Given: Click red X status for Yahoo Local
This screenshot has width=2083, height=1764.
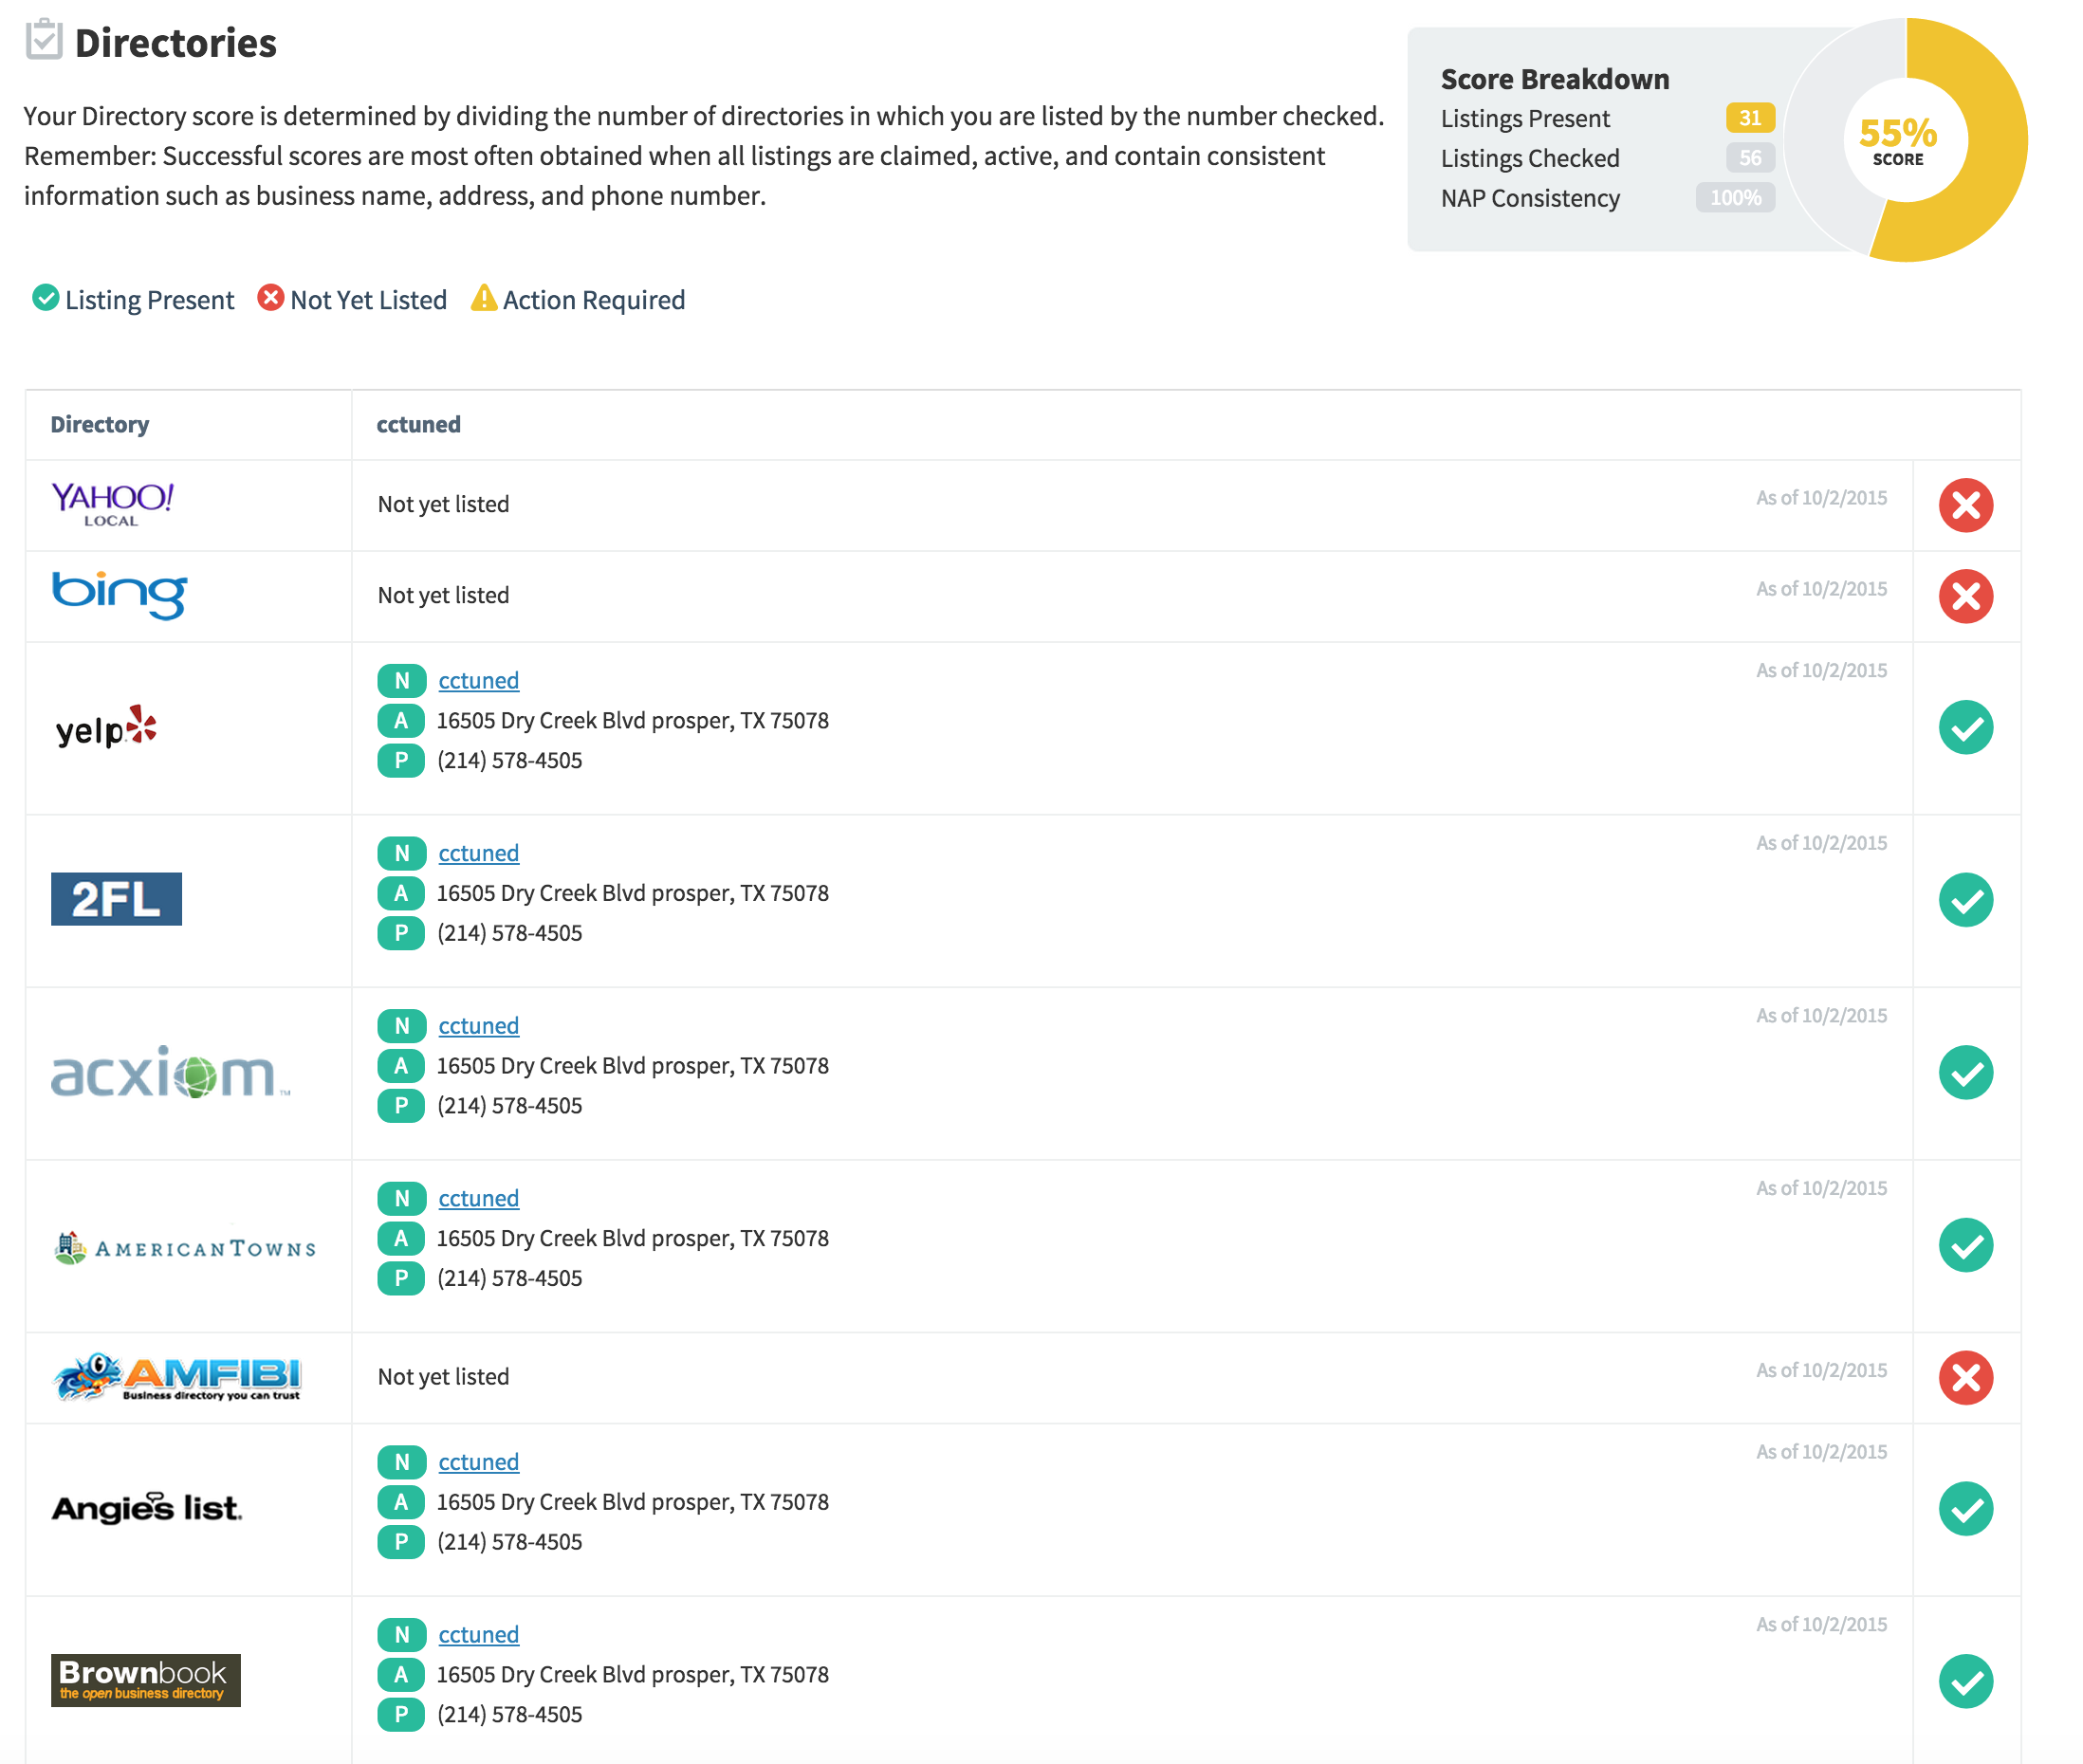Looking at the screenshot, I should [1964, 505].
